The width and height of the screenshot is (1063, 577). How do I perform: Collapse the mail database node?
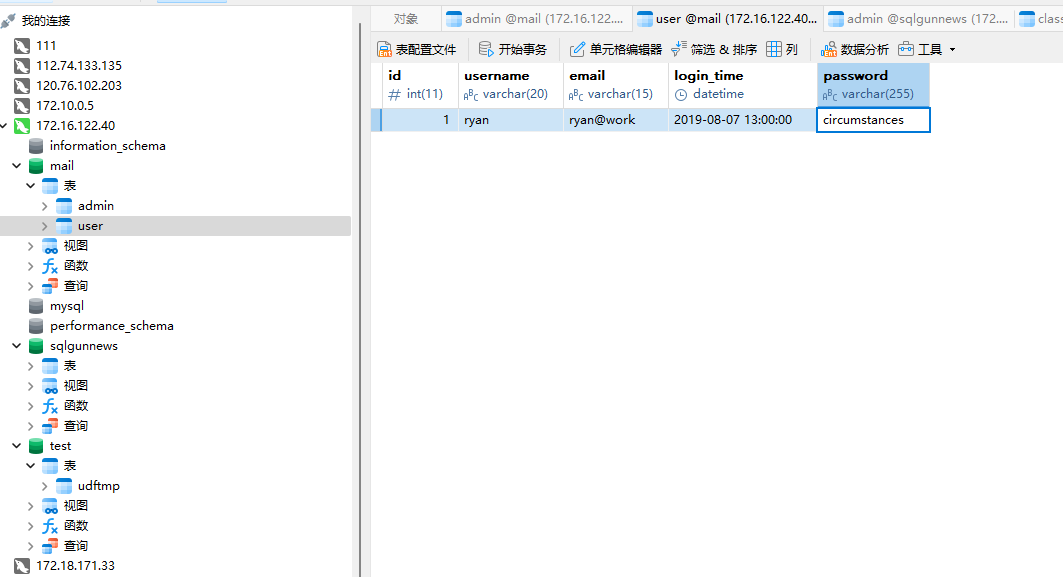[17, 165]
